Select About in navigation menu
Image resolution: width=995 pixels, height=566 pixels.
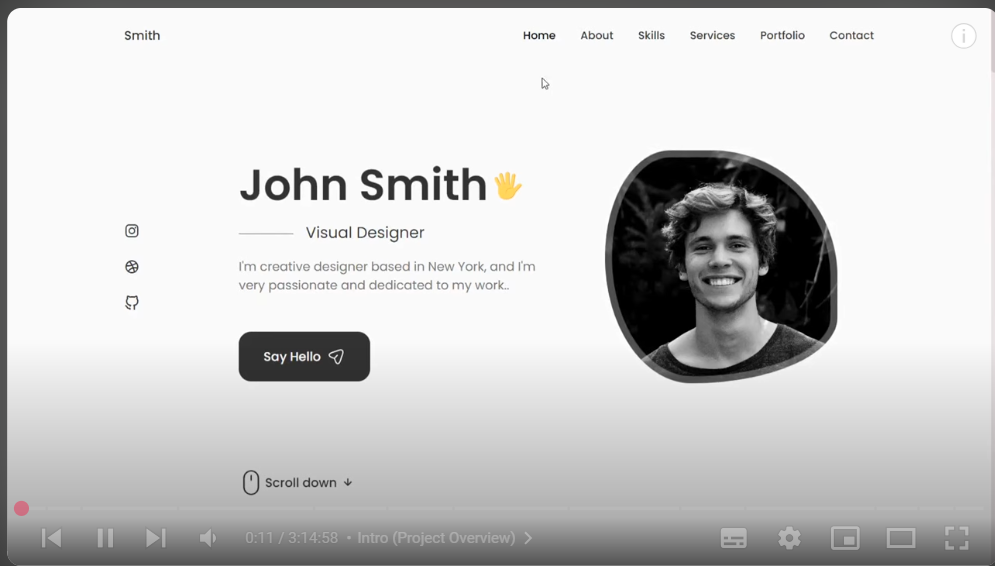click(x=596, y=36)
